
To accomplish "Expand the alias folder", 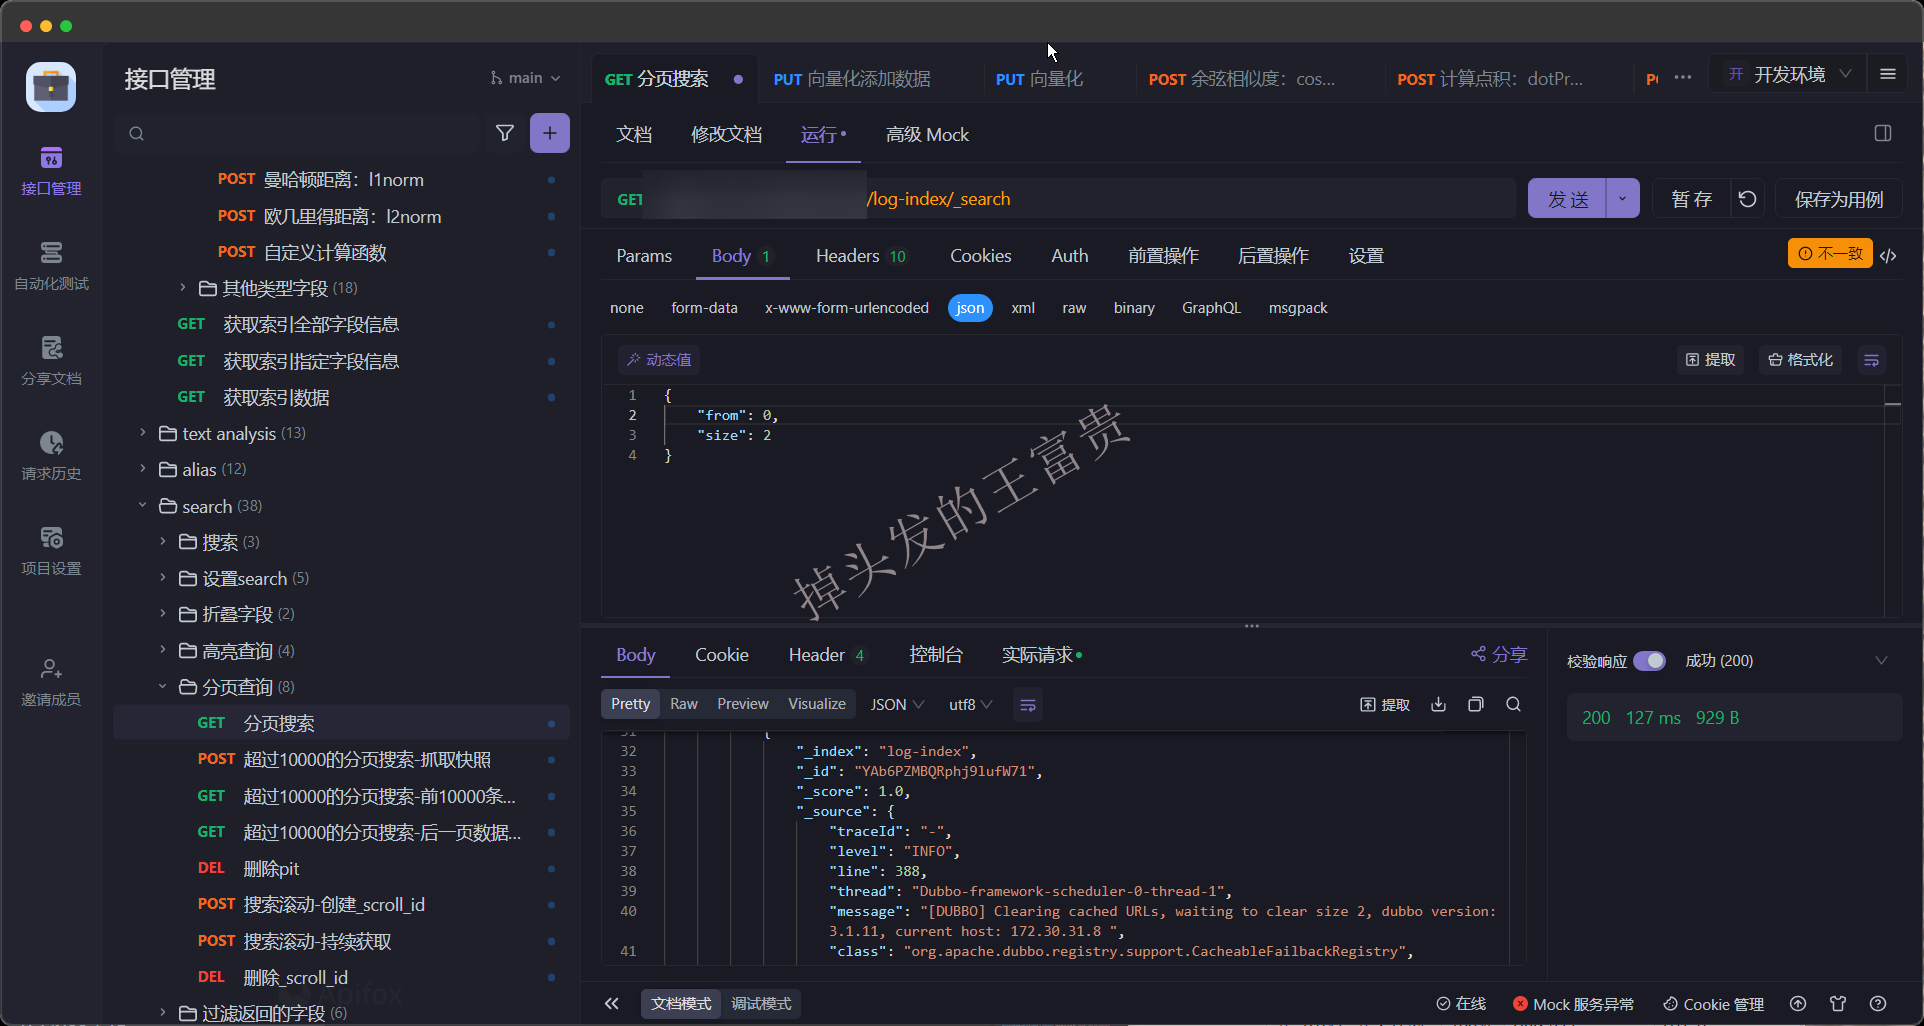I will (x=143, y=469).
